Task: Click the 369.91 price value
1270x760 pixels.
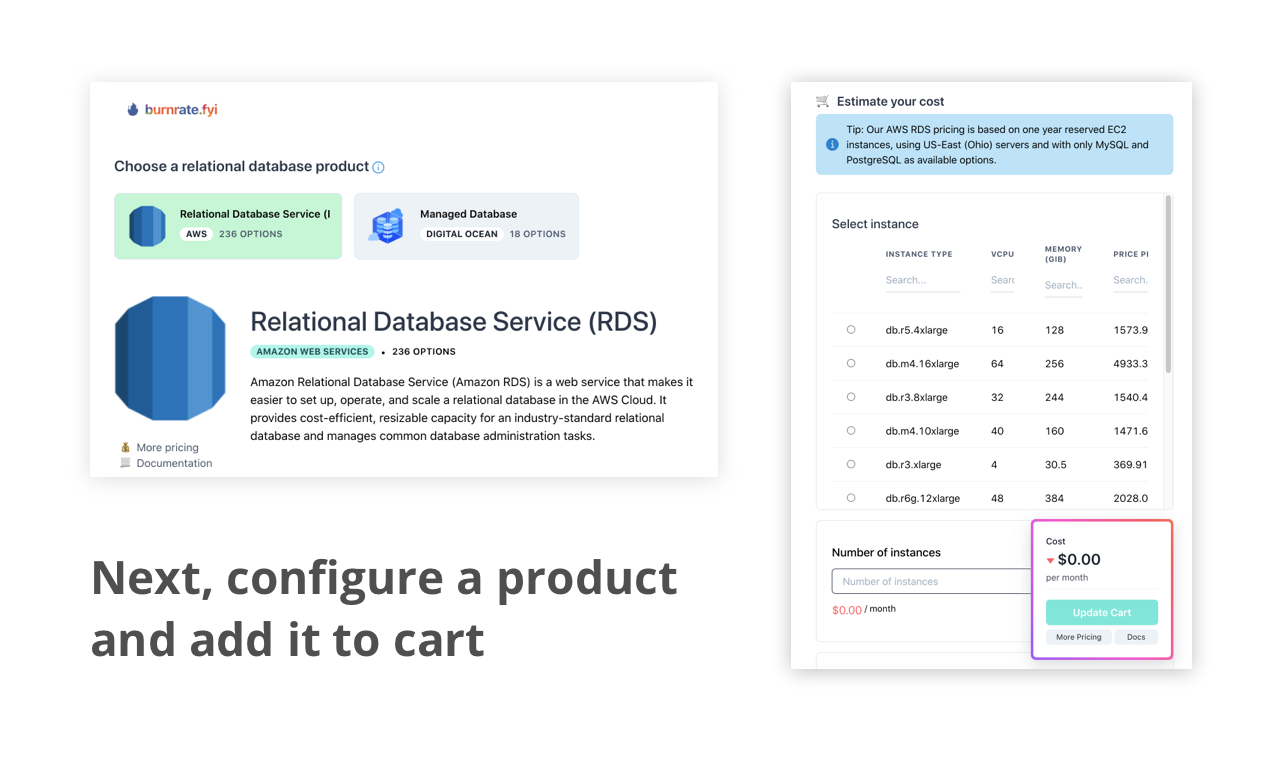Action: coord(1130,465)
